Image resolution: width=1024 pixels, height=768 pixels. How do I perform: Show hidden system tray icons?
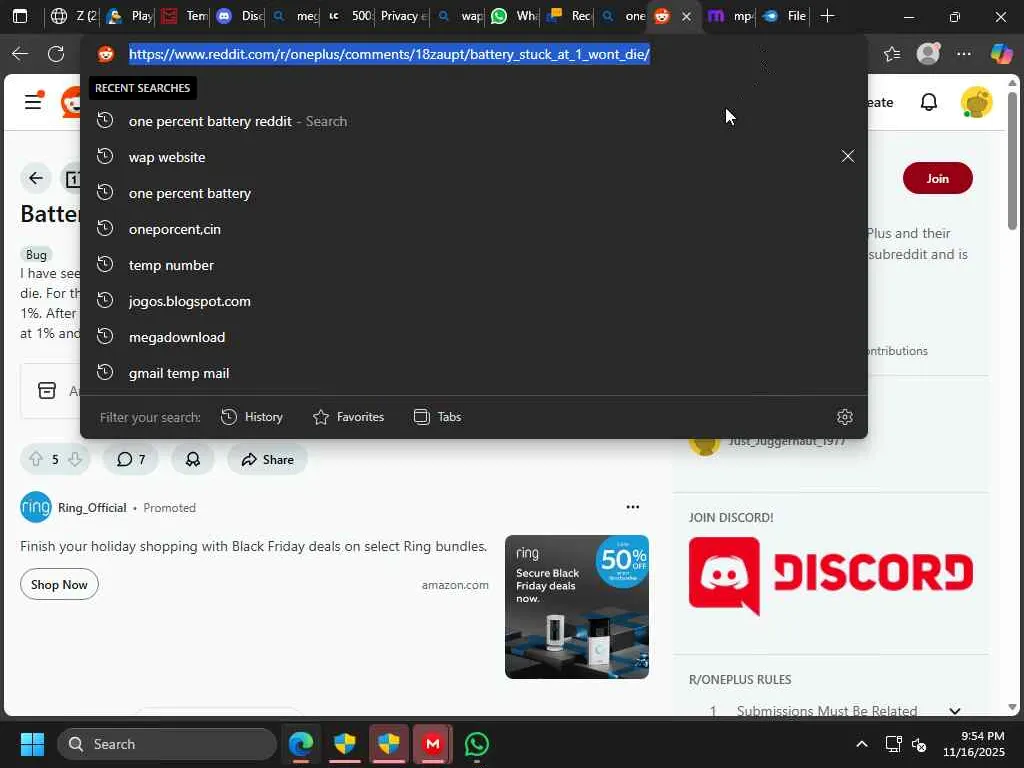tap(861, 744)
